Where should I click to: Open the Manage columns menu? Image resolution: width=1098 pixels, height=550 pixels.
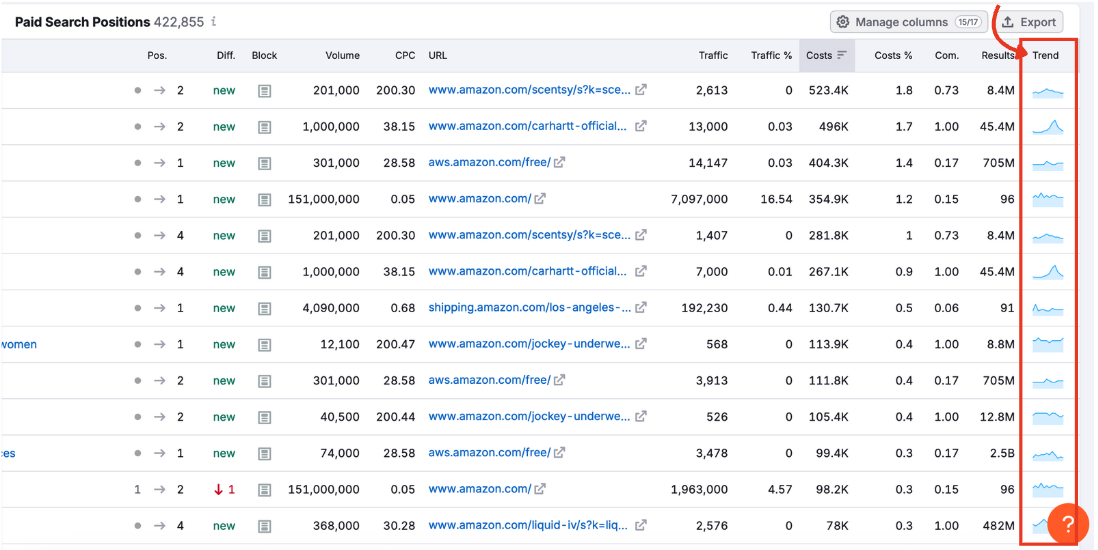tap(908, 22)
